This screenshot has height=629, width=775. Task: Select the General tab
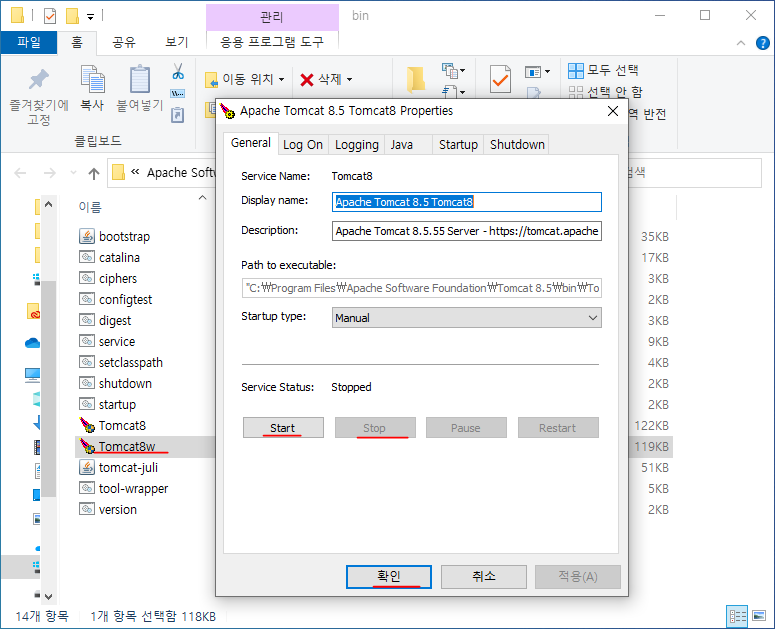[x=251, y=143]
